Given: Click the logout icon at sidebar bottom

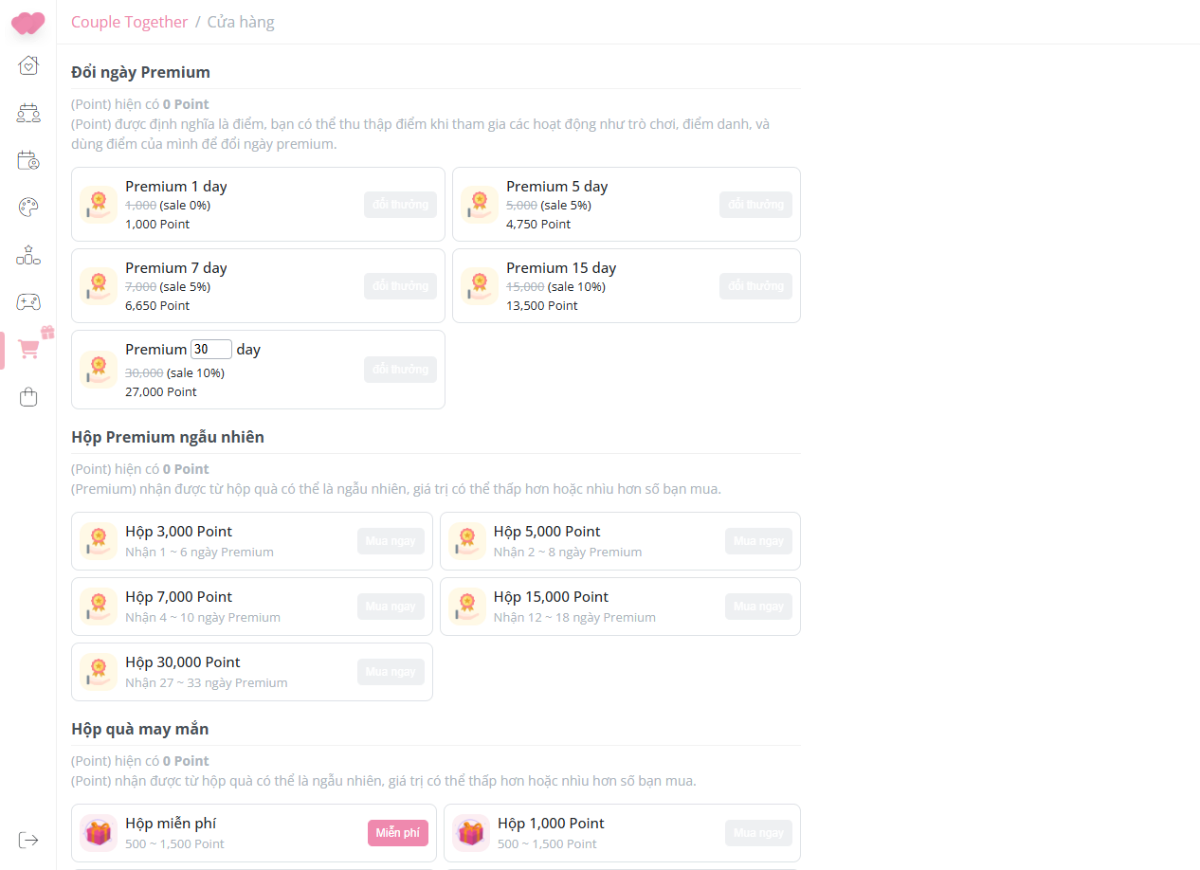Looking at the screenshot, I should (x=28, y=840).
